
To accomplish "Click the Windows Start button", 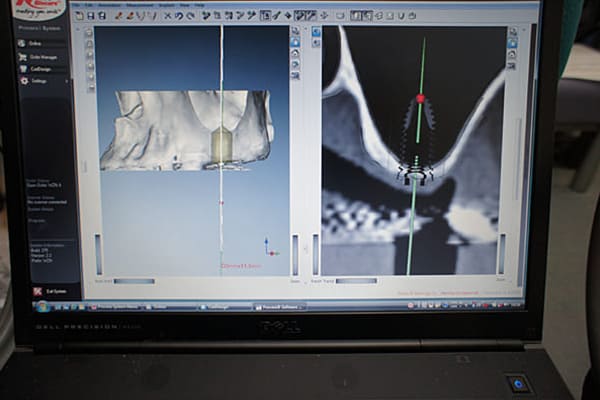I will tap(41, 307).
